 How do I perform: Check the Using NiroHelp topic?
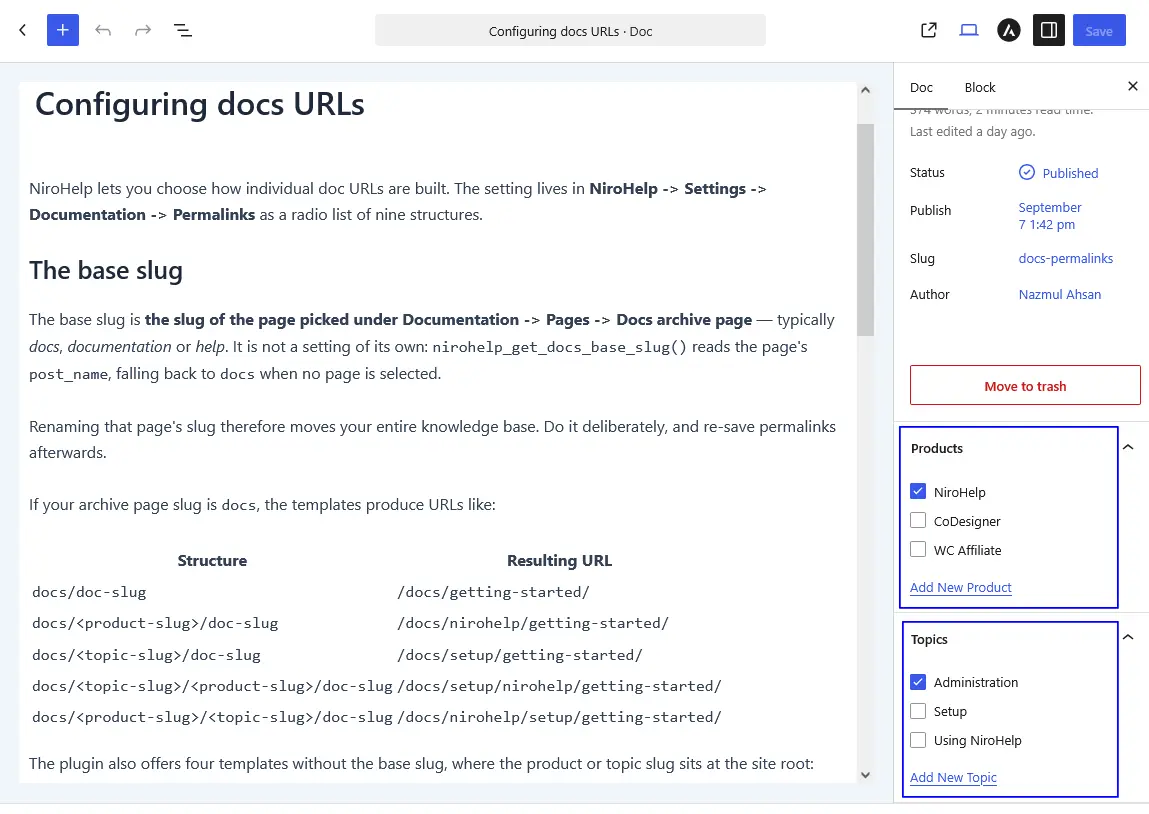[918, 740]
